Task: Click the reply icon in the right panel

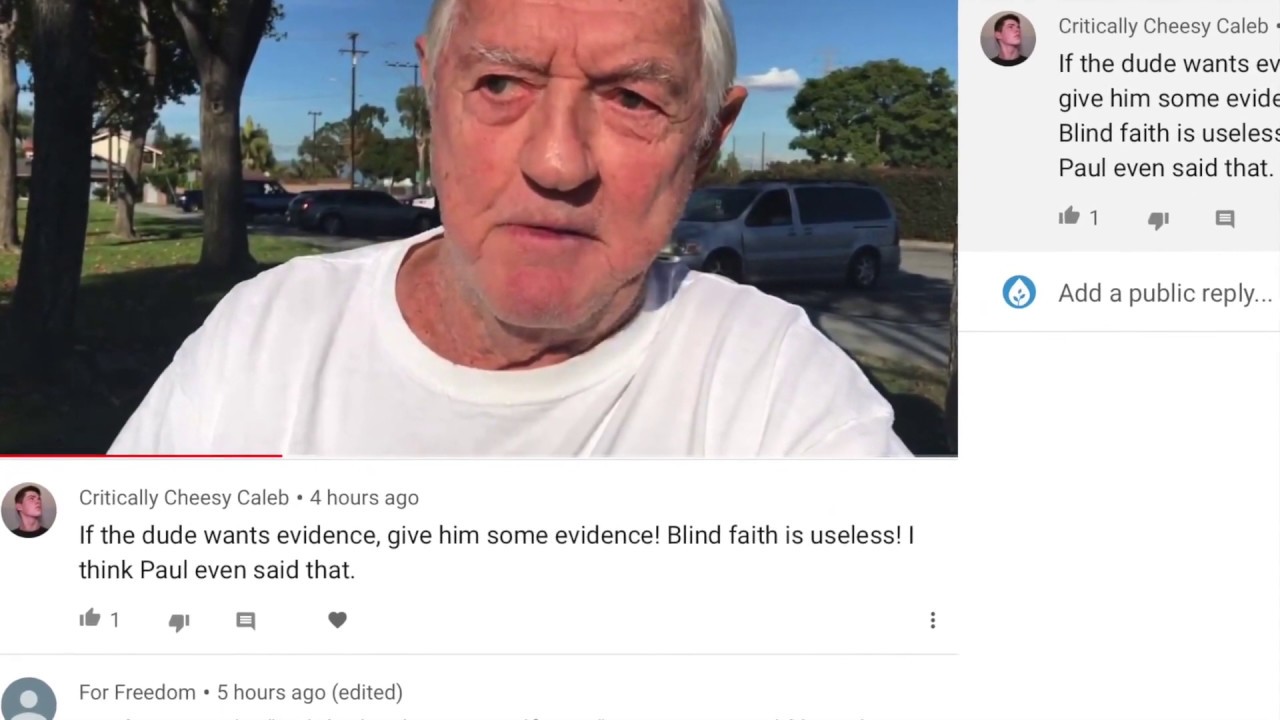Action: 1225,219
